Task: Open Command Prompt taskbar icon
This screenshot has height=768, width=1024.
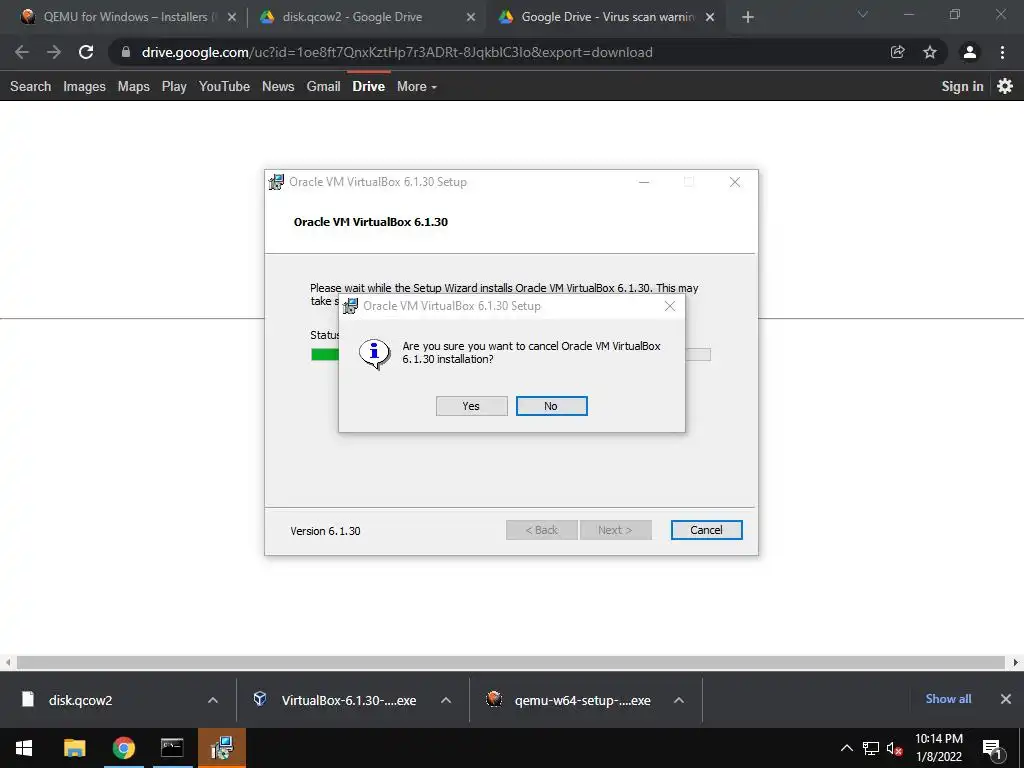Action: point(172,748)
